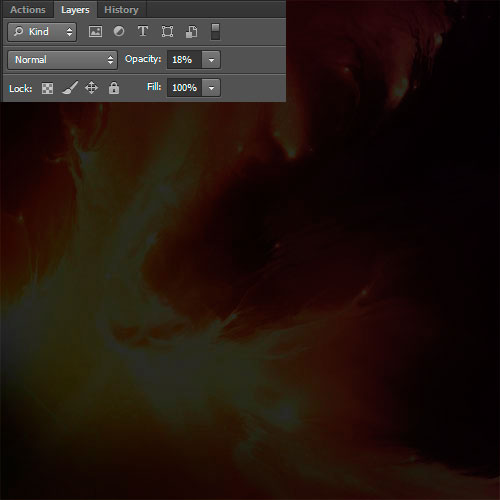
Task: Lock position move-arrows icon
Action: click(91, 88)
